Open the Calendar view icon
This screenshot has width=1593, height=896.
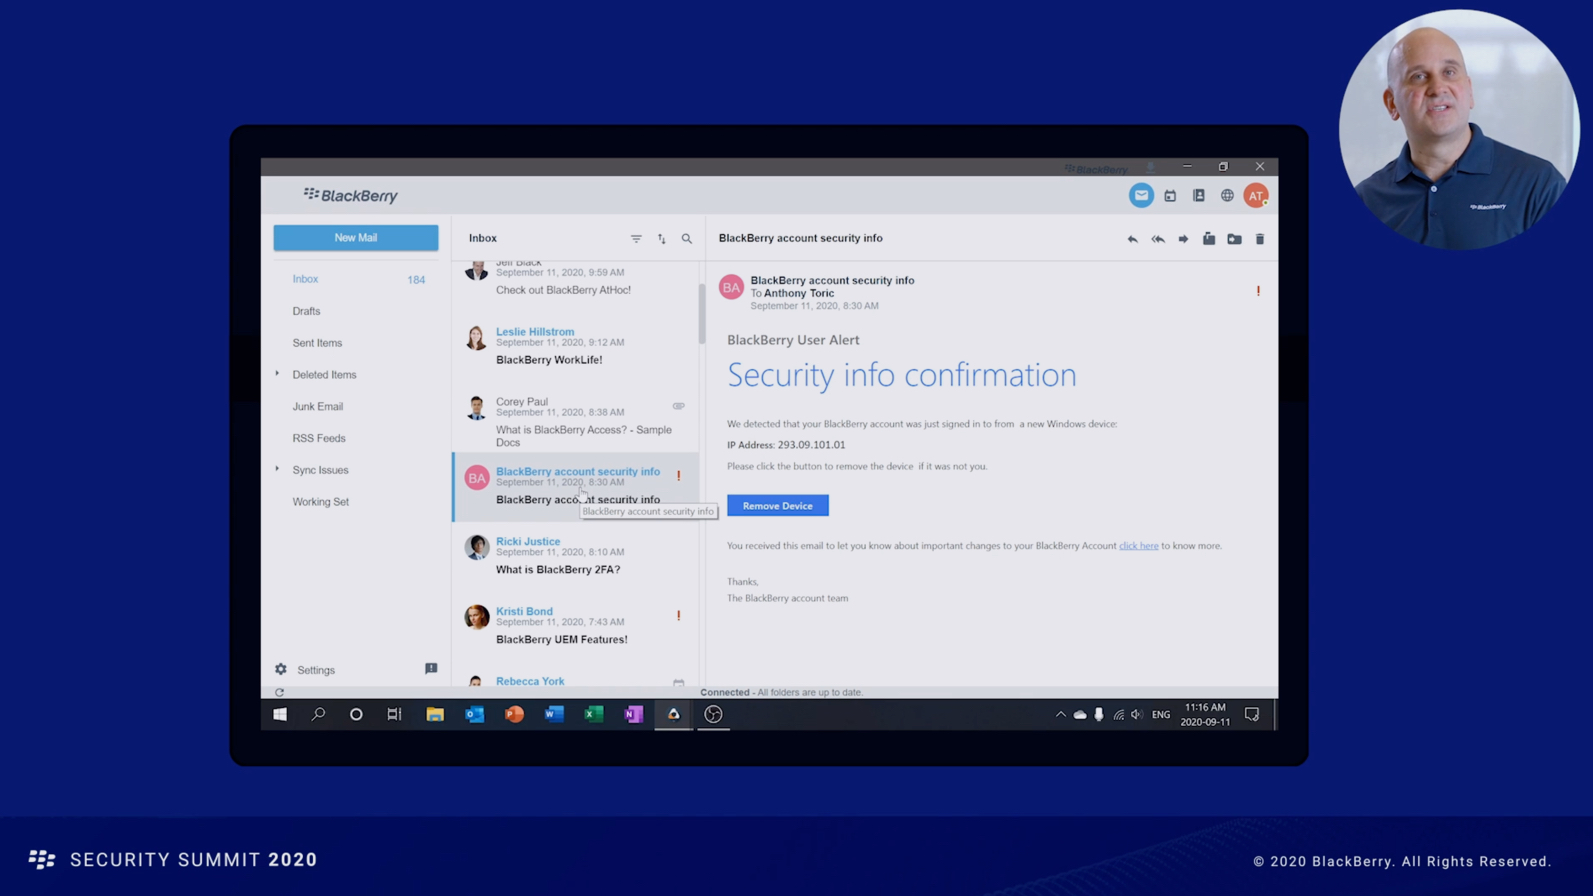click(1170, 196)
